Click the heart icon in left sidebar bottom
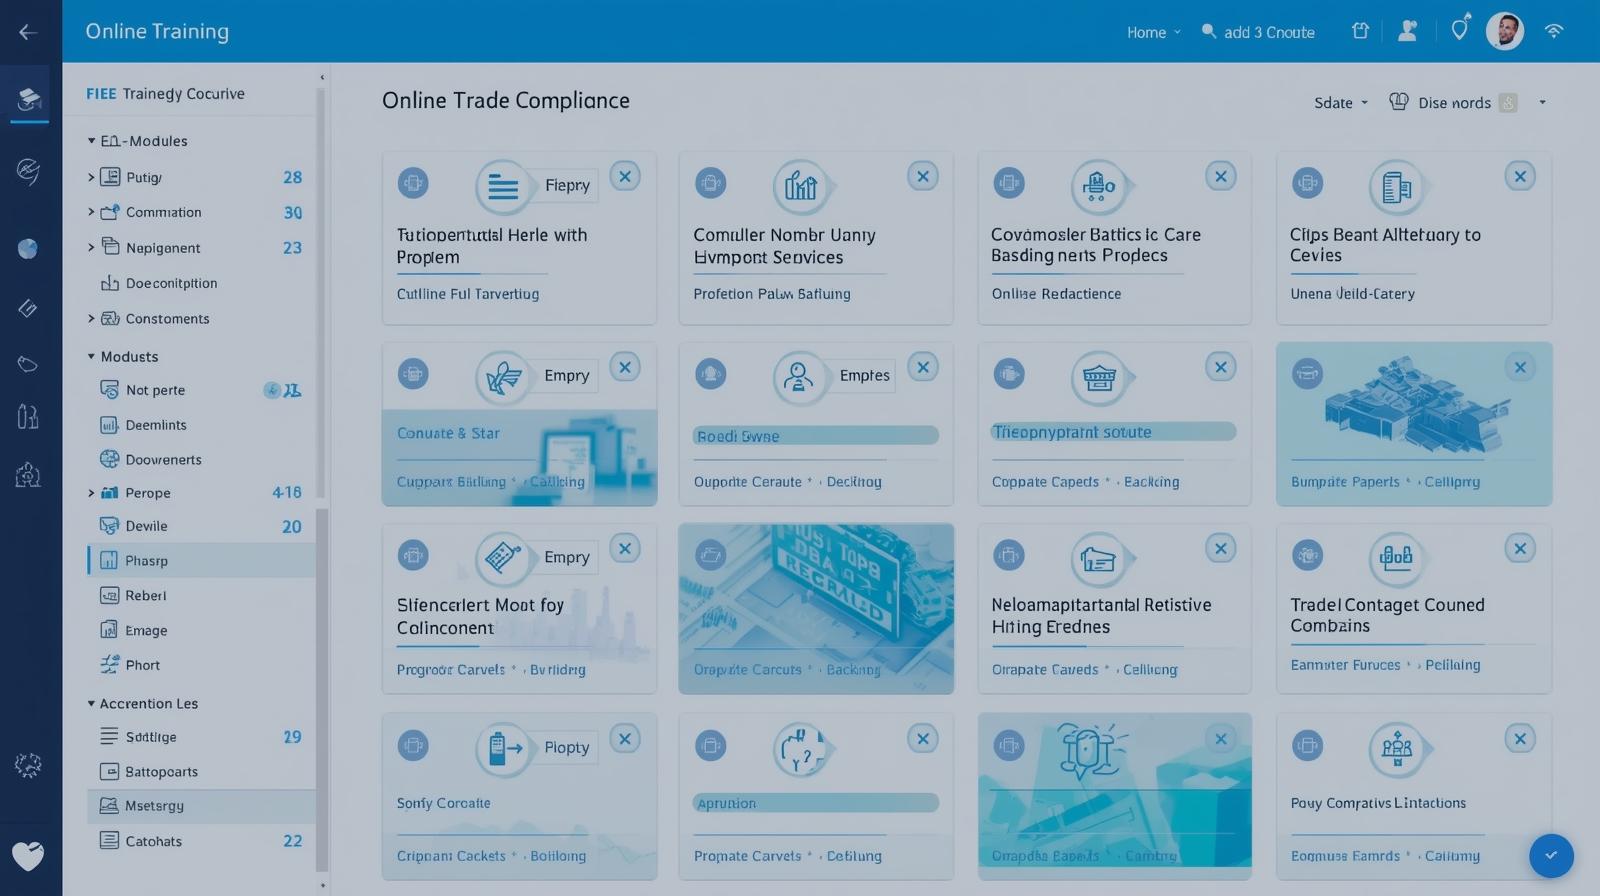Screen dimensions: 1600x896 (28, 856)
